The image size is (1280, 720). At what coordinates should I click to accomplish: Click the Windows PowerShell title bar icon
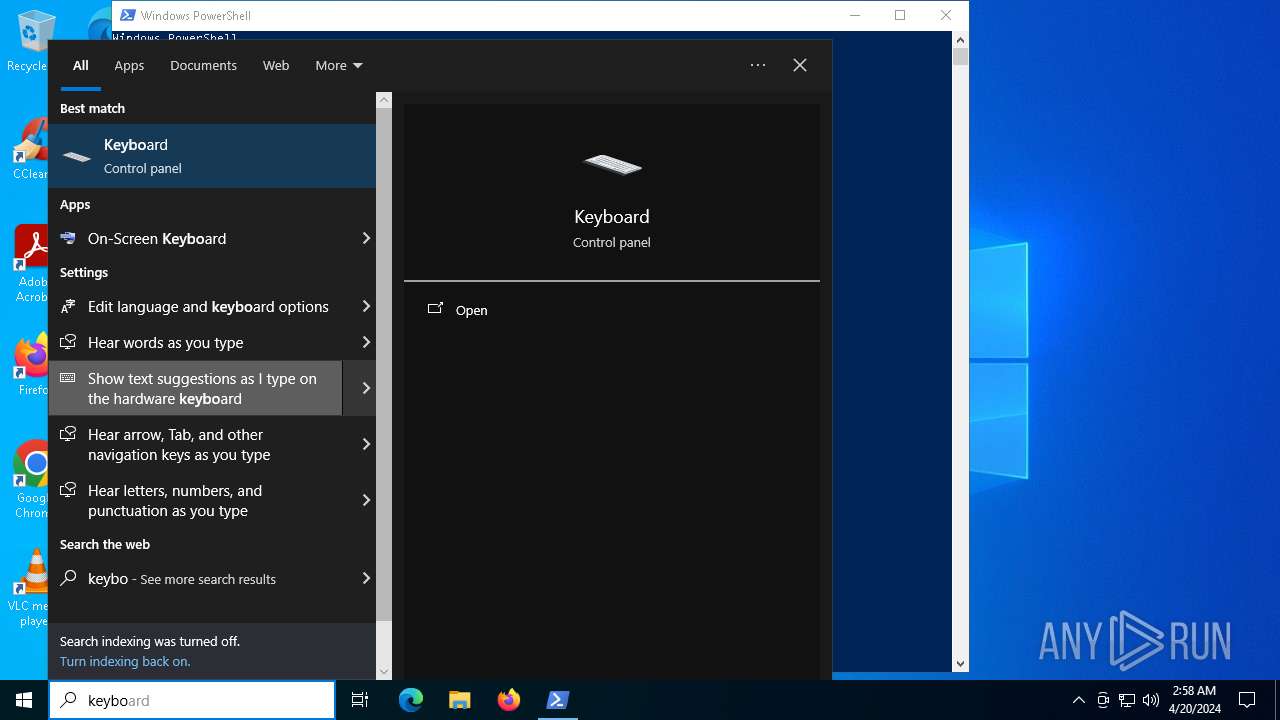(x=127, y=15)
